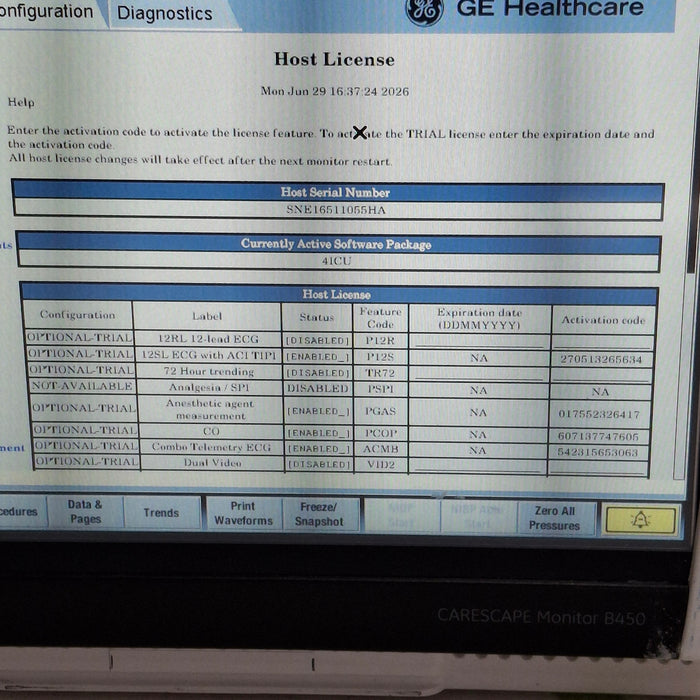Click the Anesthetic agent measurement label
The height and width of the screenshot is (700, 700).
[210, 410]
